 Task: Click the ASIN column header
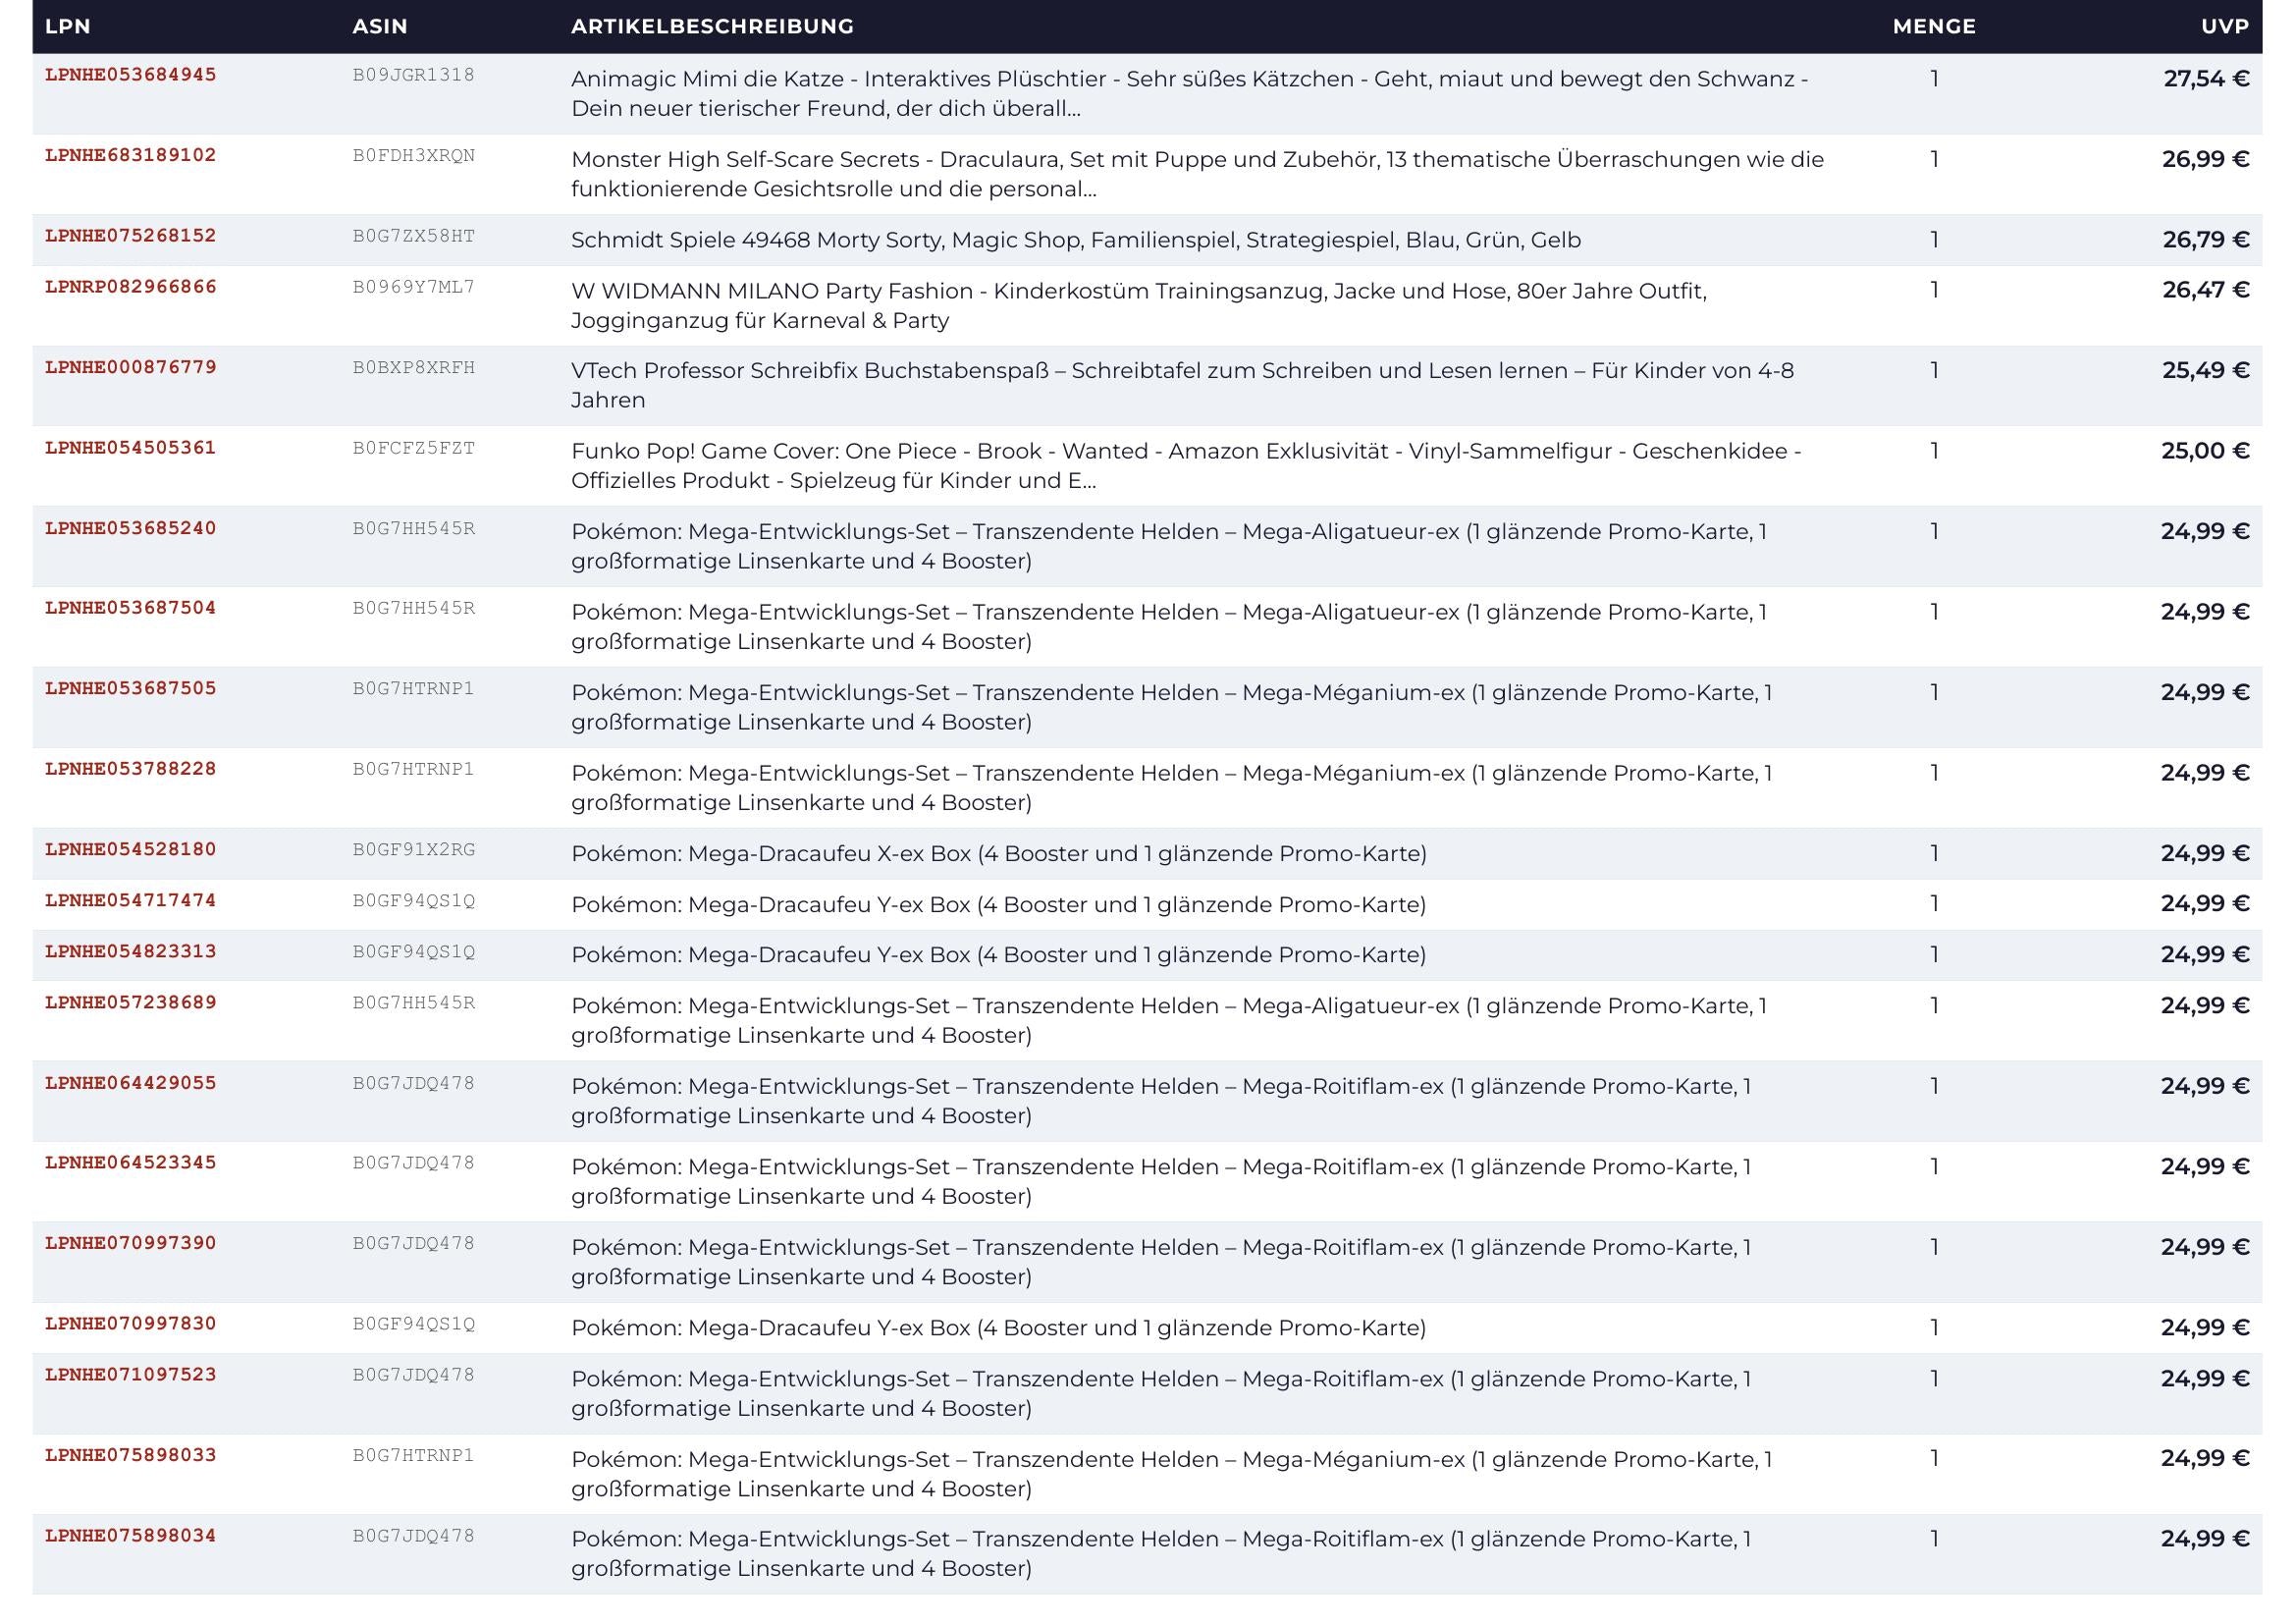(380, 26)
